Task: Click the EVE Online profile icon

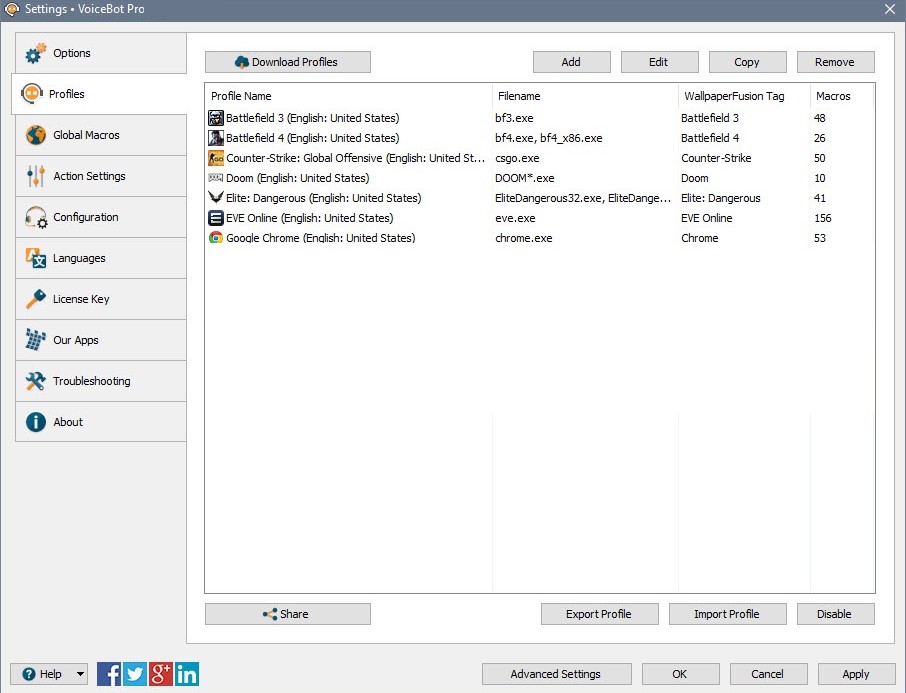Action: tap(216, 218)
